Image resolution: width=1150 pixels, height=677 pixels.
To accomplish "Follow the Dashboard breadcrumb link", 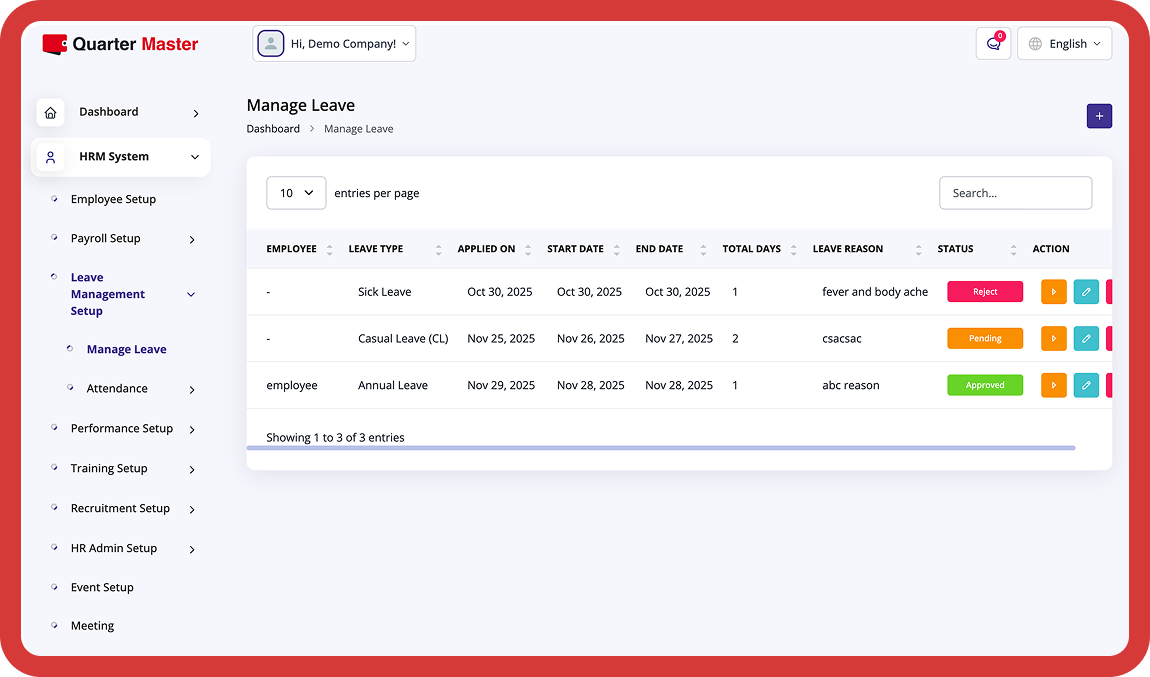I will pos(273,128).
